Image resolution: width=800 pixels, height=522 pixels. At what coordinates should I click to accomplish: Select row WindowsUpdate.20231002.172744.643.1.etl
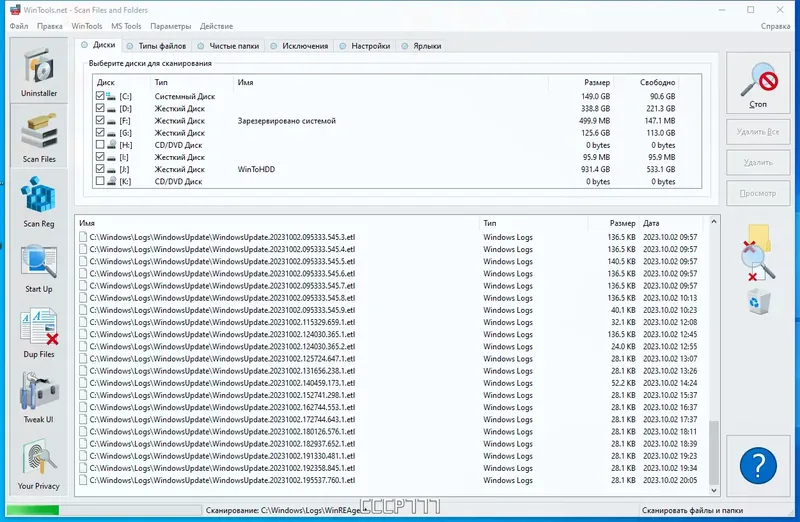[392, 419]
